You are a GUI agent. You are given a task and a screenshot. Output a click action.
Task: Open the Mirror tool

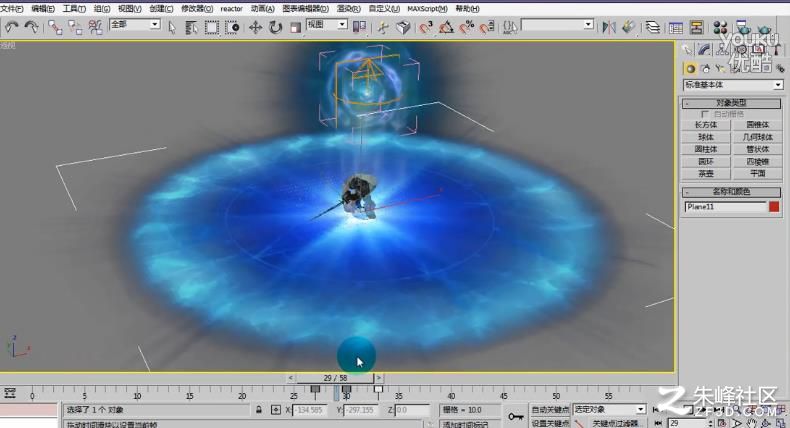609,27
